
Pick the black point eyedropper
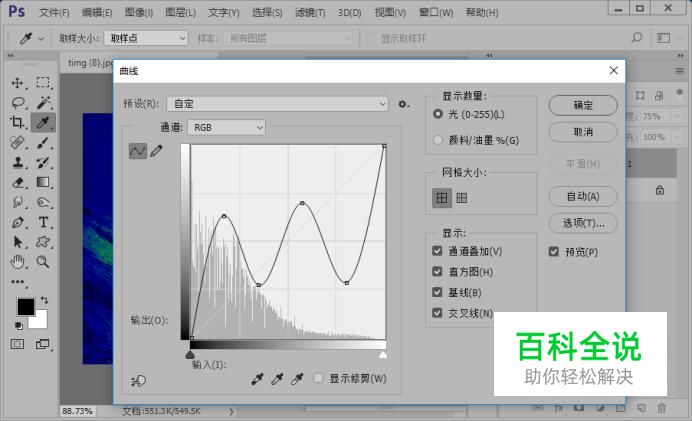click(257, 379)
